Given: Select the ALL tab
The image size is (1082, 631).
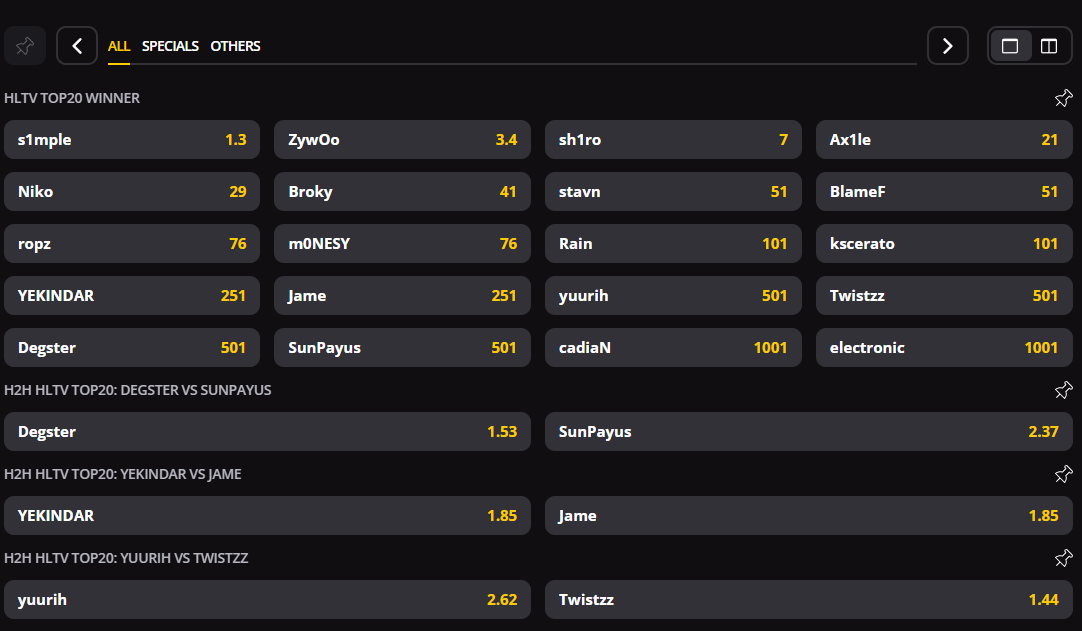Looking at the screenshot, I should tap(119, 46).
